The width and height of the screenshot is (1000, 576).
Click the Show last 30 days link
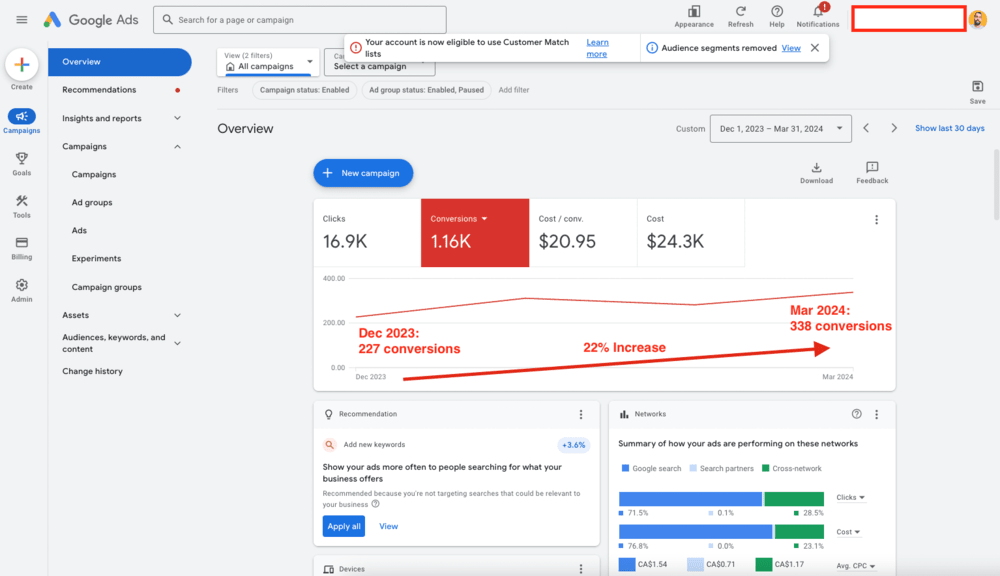click(949, 128)
